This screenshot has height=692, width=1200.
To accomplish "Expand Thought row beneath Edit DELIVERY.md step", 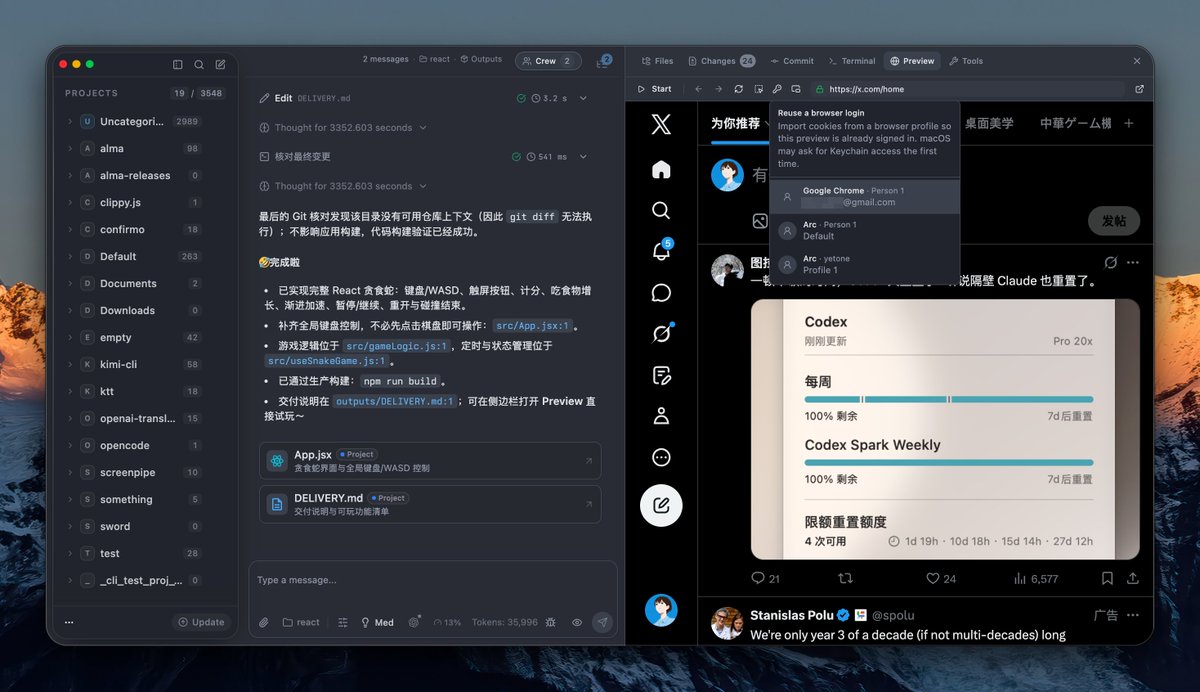I will tap(343, 128).
